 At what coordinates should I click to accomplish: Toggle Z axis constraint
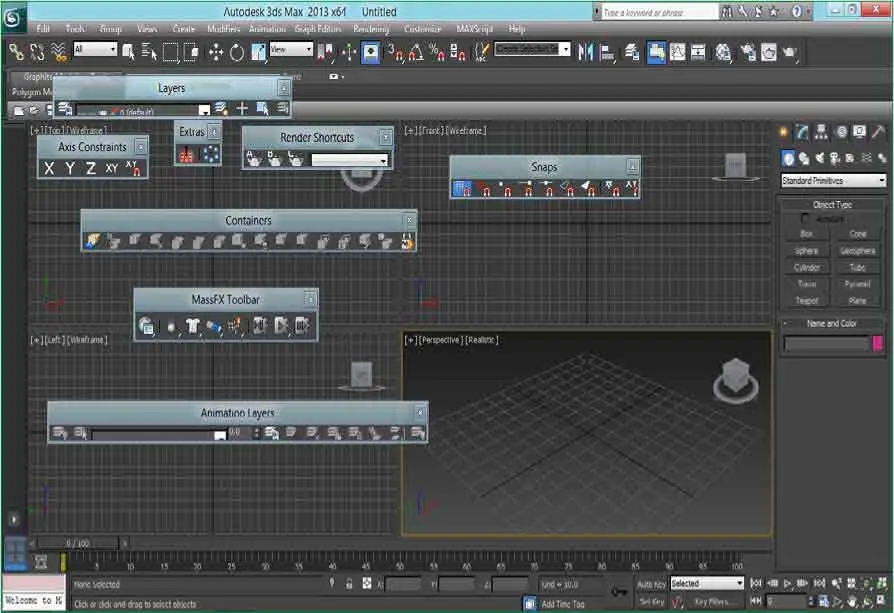pos(90,168)
